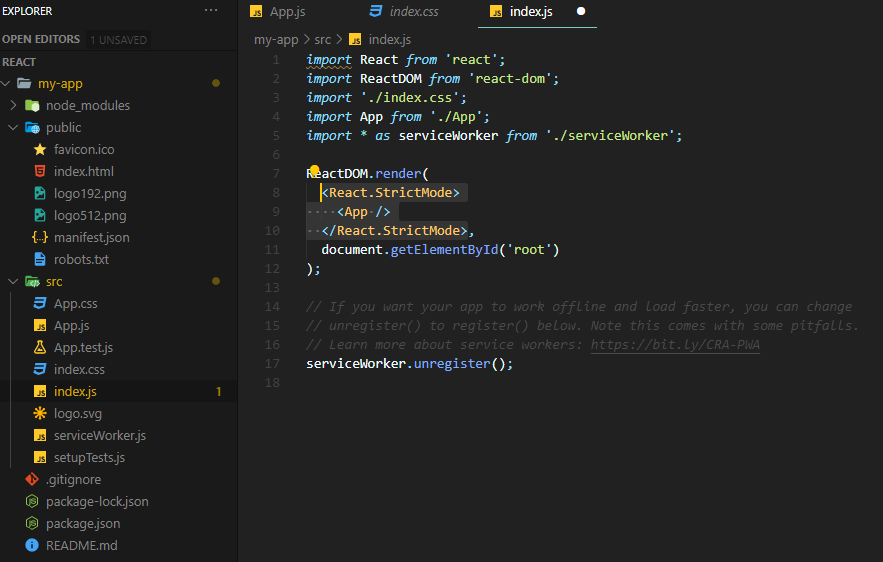The height and width of the screenshot is (562, 883).
Task: Click the .gitignore git icon
Action: click(x=32, y=479)
